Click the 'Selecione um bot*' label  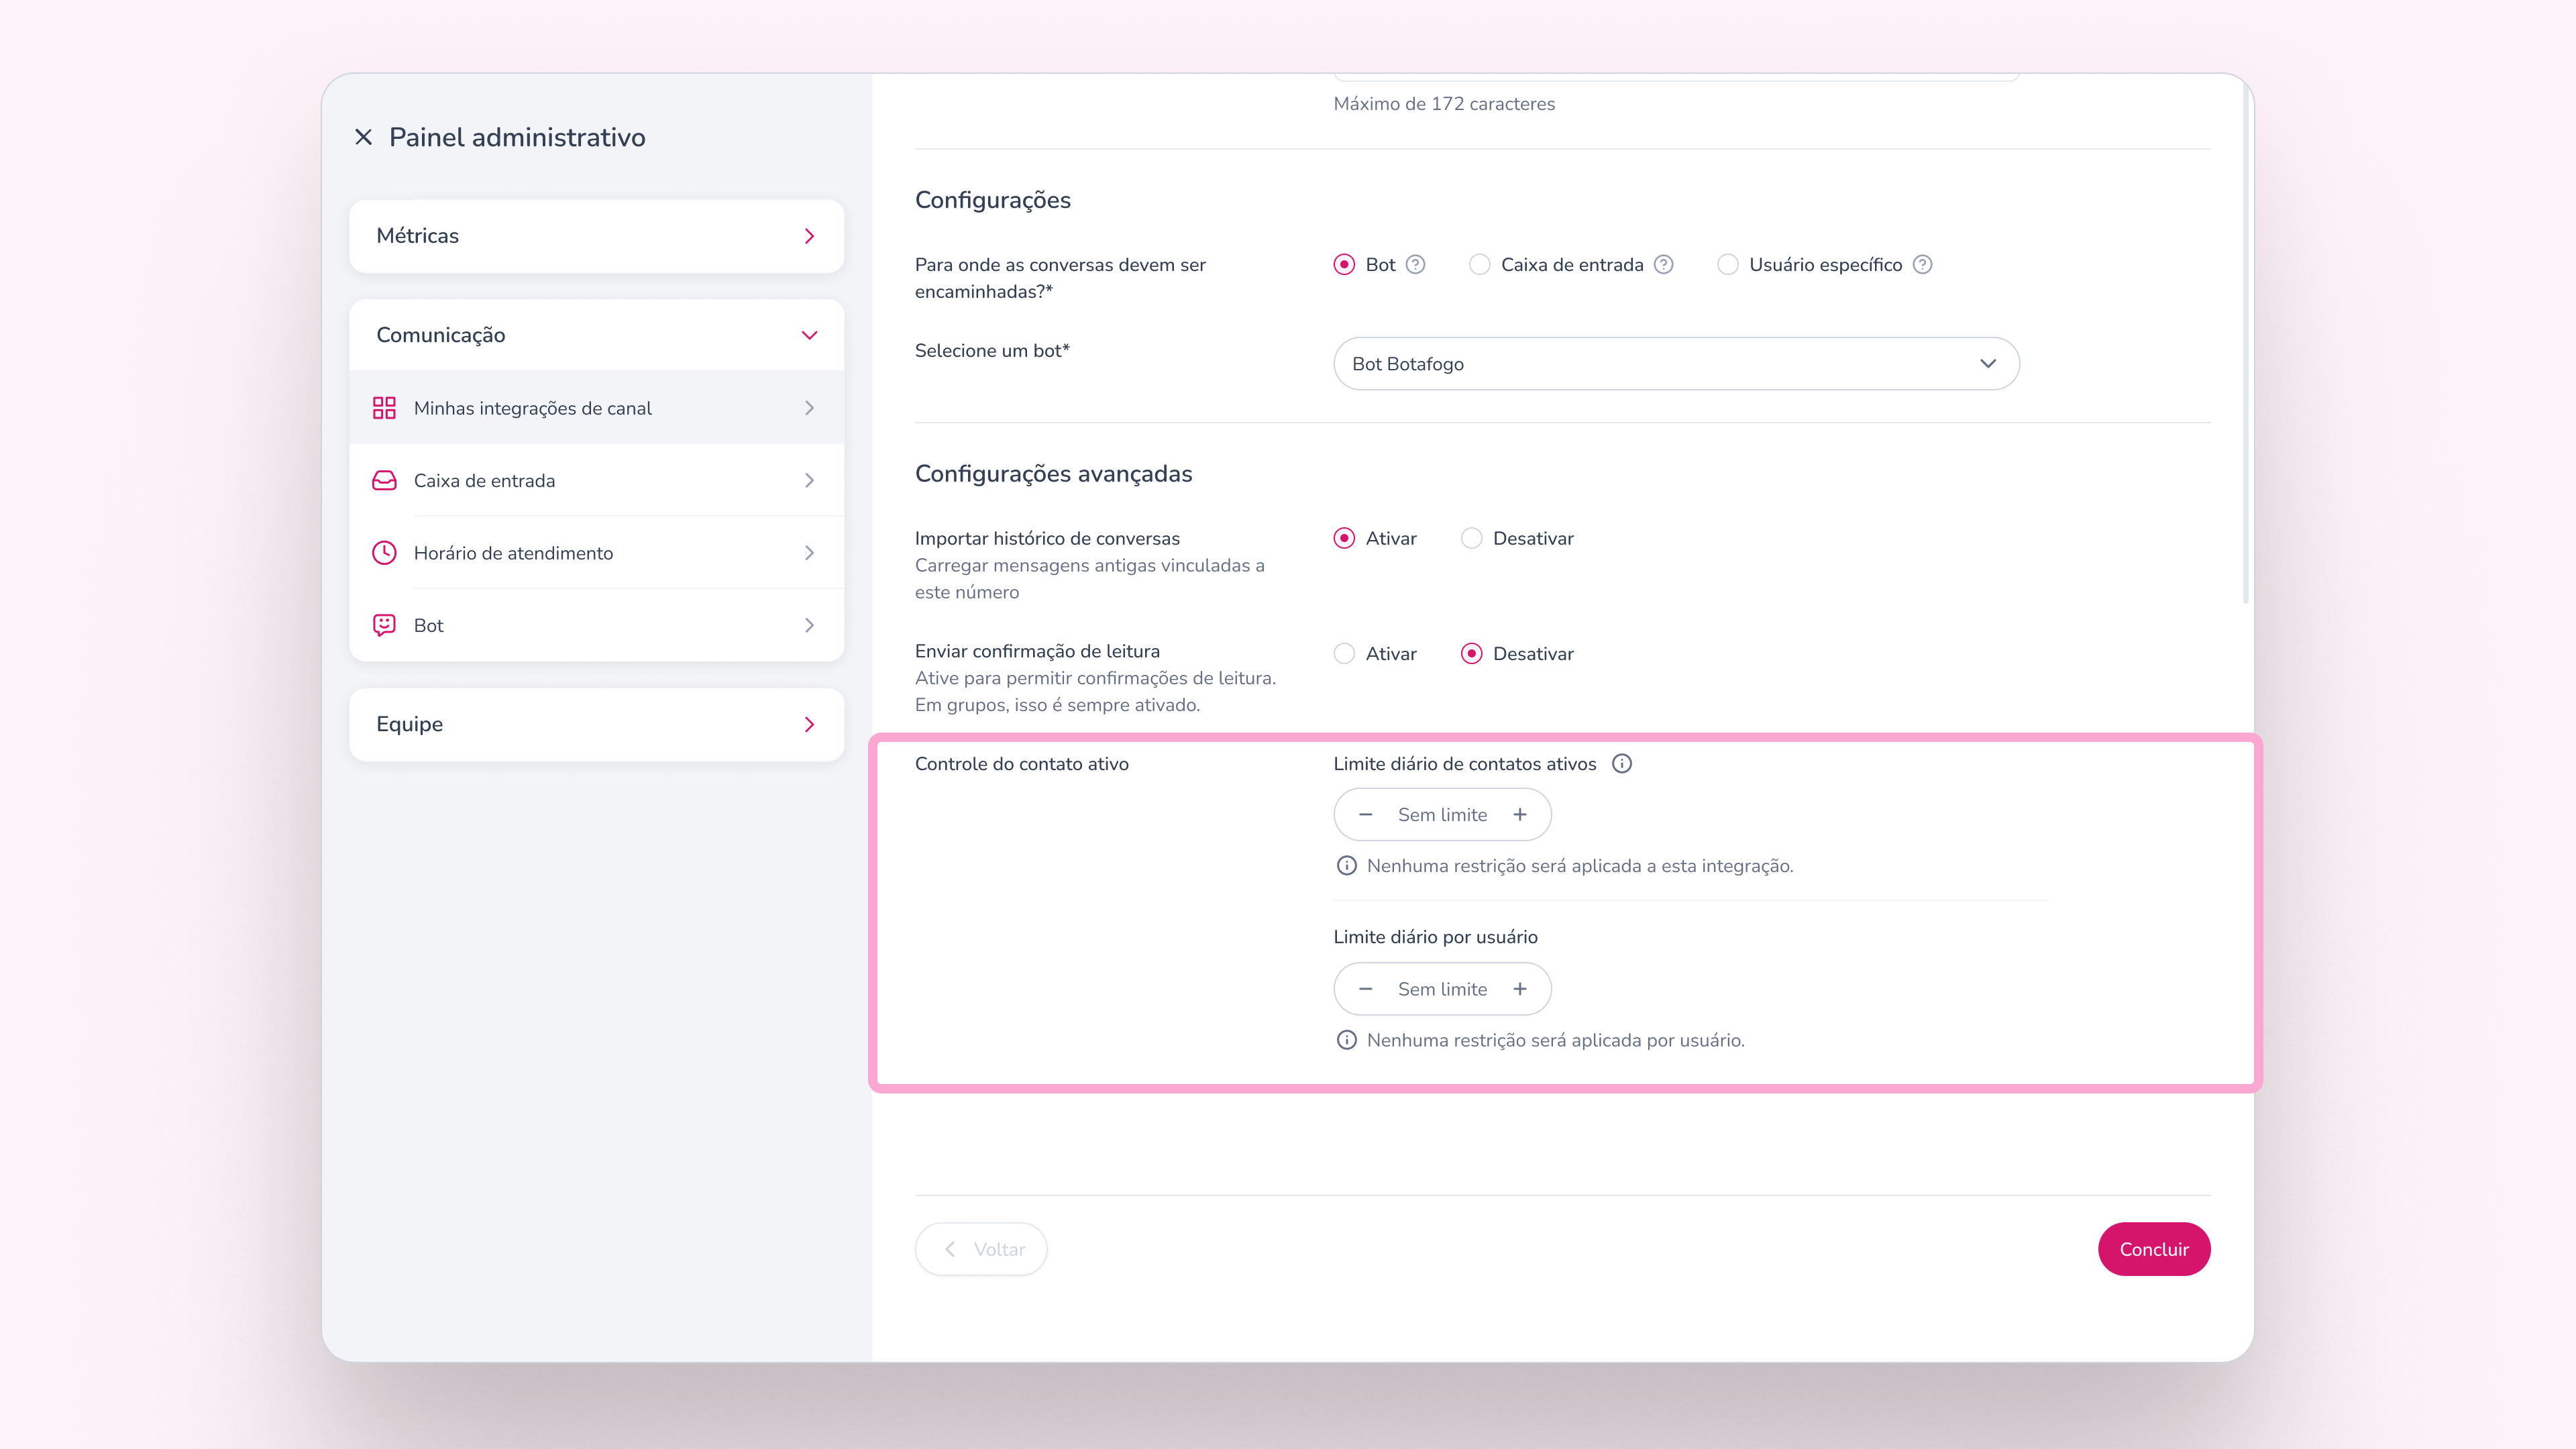(992, 351)
